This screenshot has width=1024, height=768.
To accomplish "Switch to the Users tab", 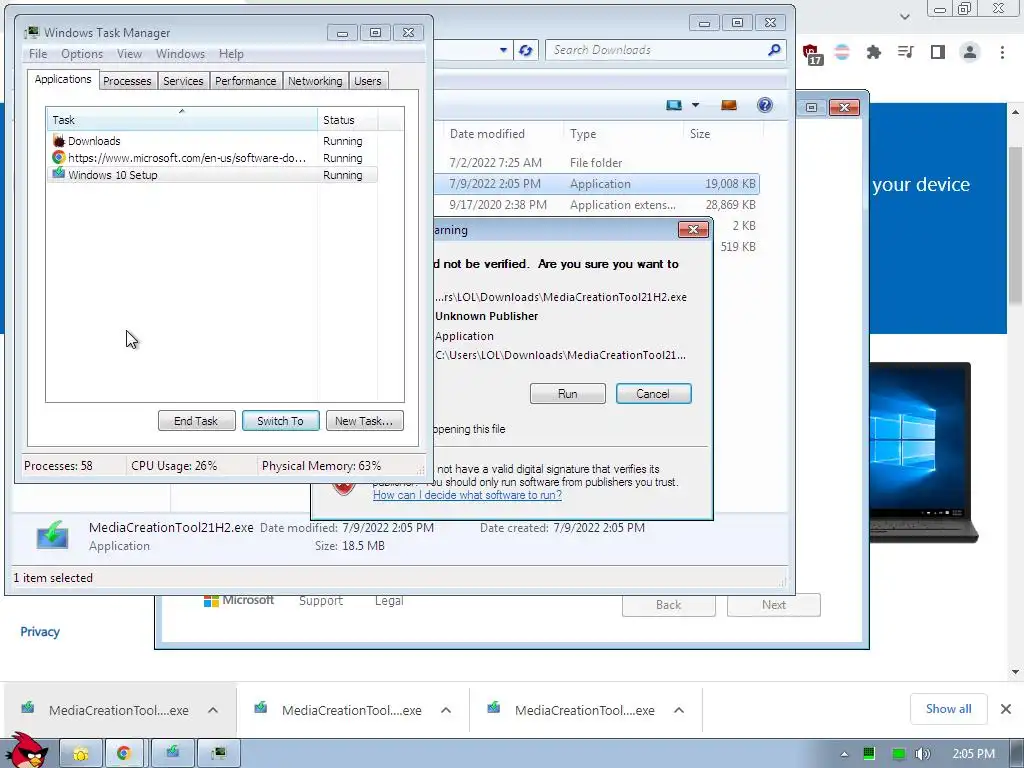I will (x=368, y=81).
